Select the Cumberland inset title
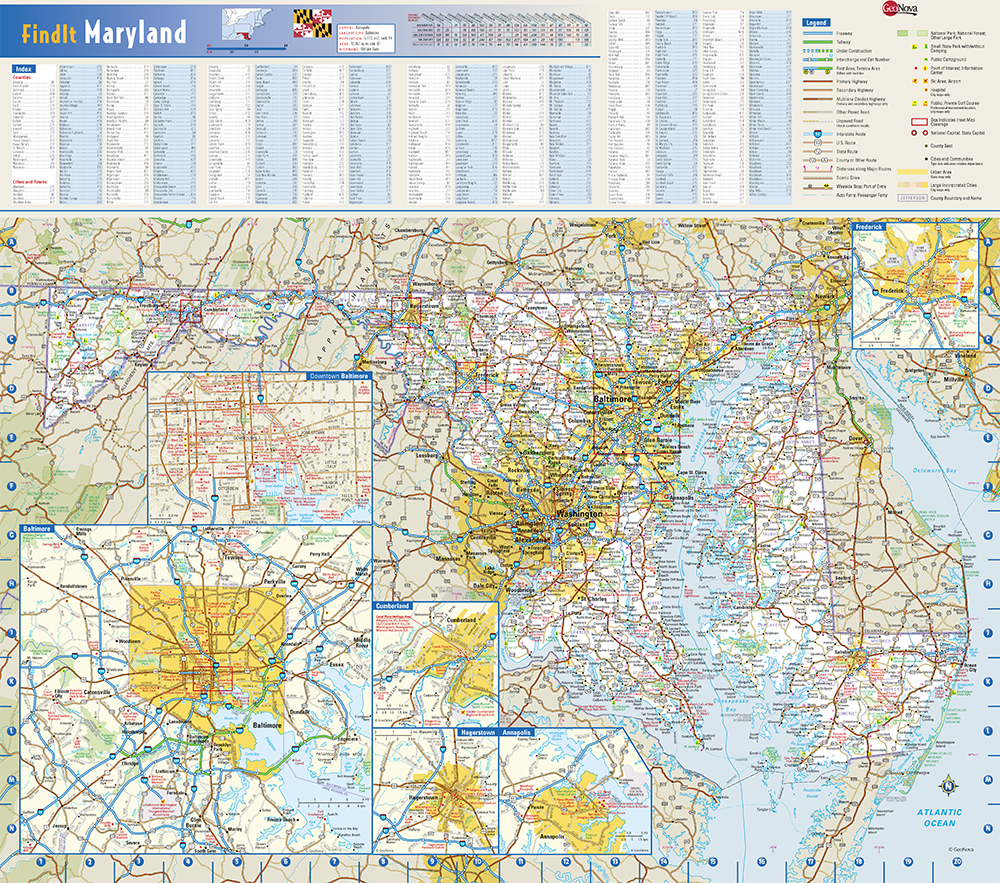The image size is (1000, 883). click(392, 606)
